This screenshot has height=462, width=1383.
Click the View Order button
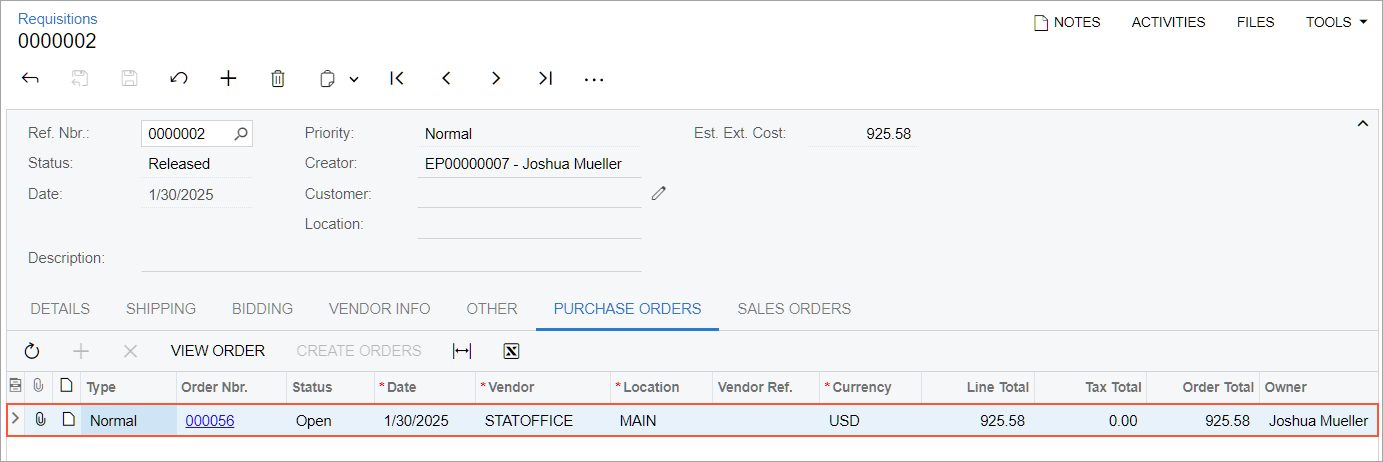[x=218, y=351]
